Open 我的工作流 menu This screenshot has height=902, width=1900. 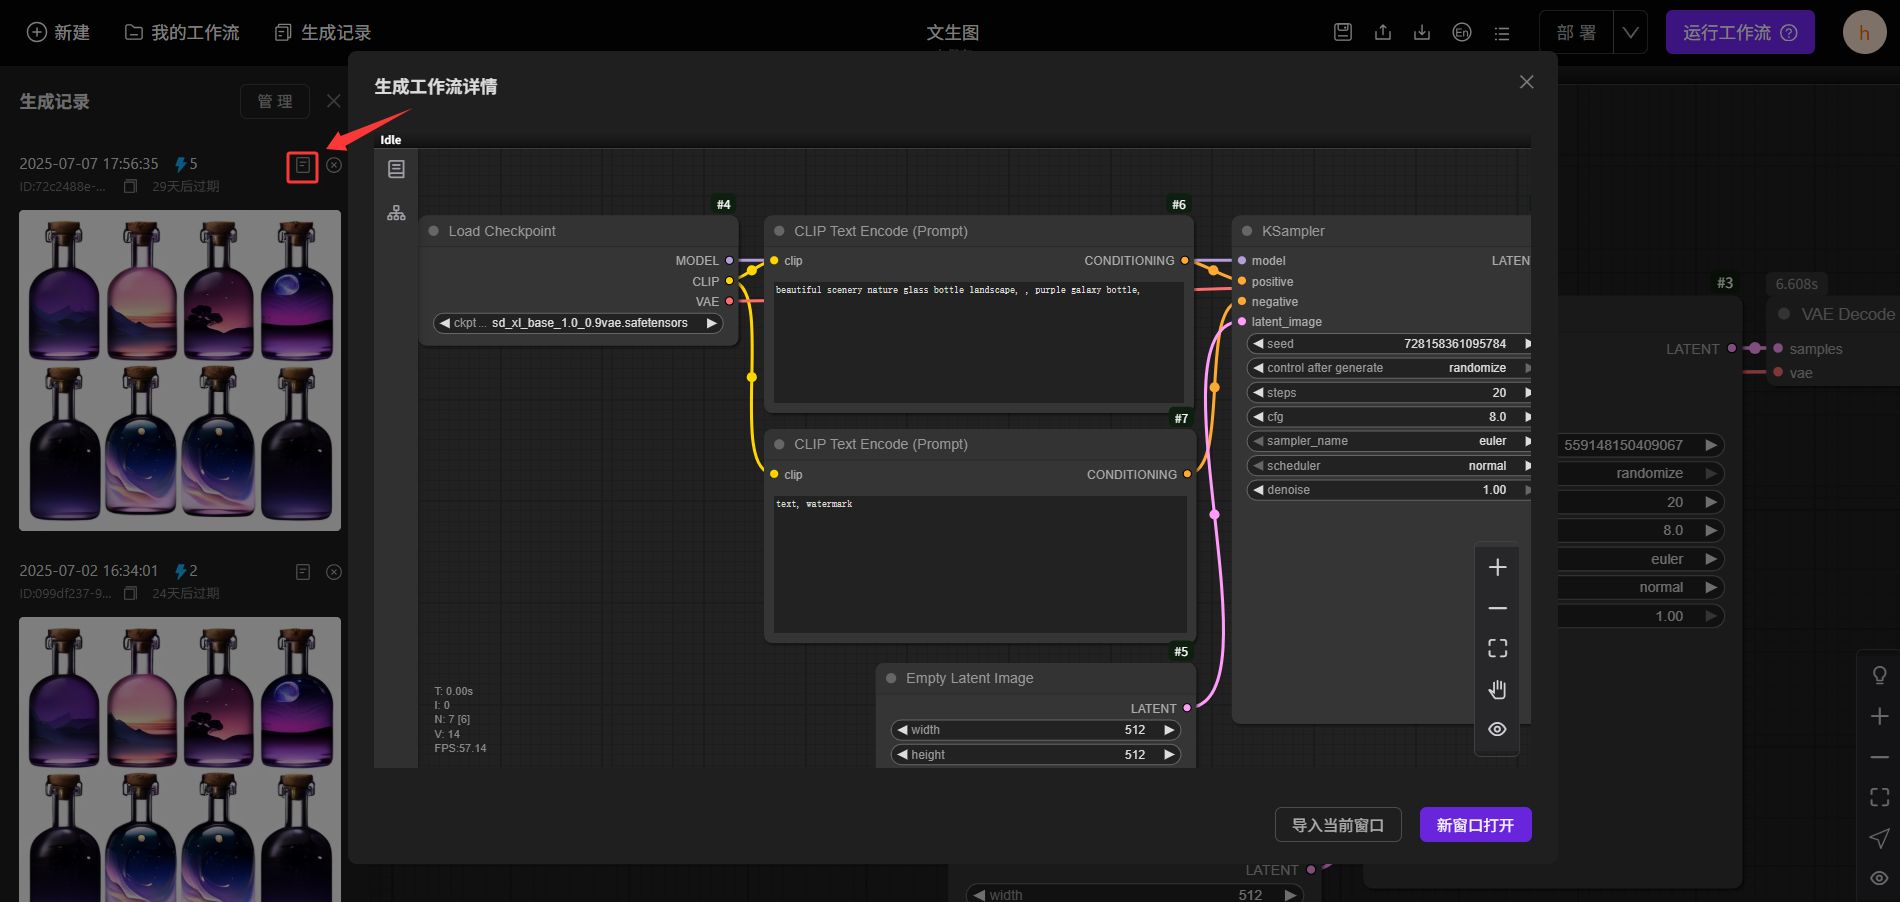182,32
